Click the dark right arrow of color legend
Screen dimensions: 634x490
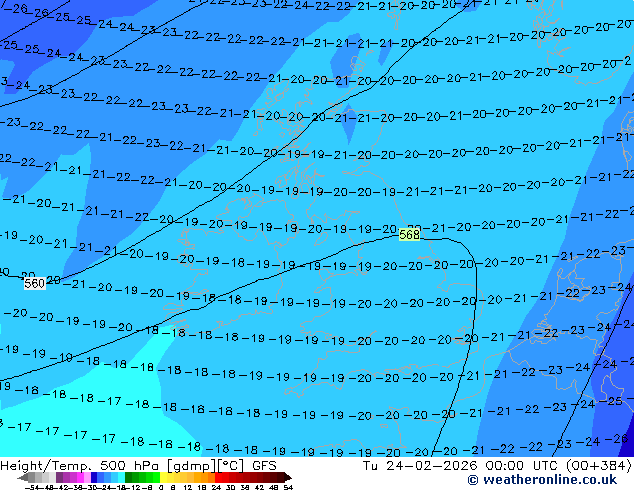tap(288, 477)
